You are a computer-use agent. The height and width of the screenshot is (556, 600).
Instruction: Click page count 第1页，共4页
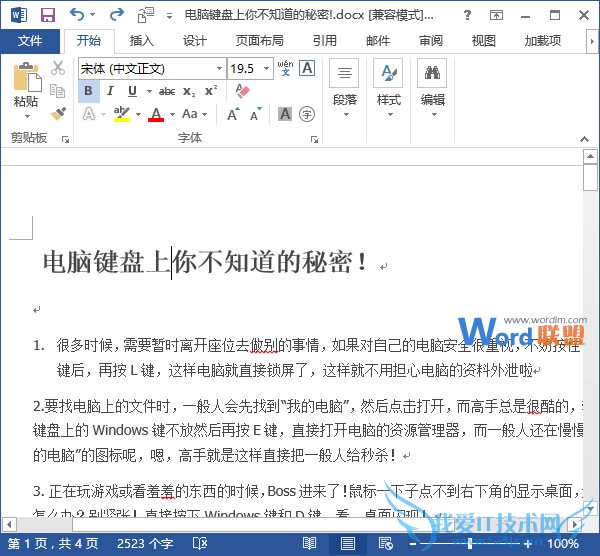53,543
